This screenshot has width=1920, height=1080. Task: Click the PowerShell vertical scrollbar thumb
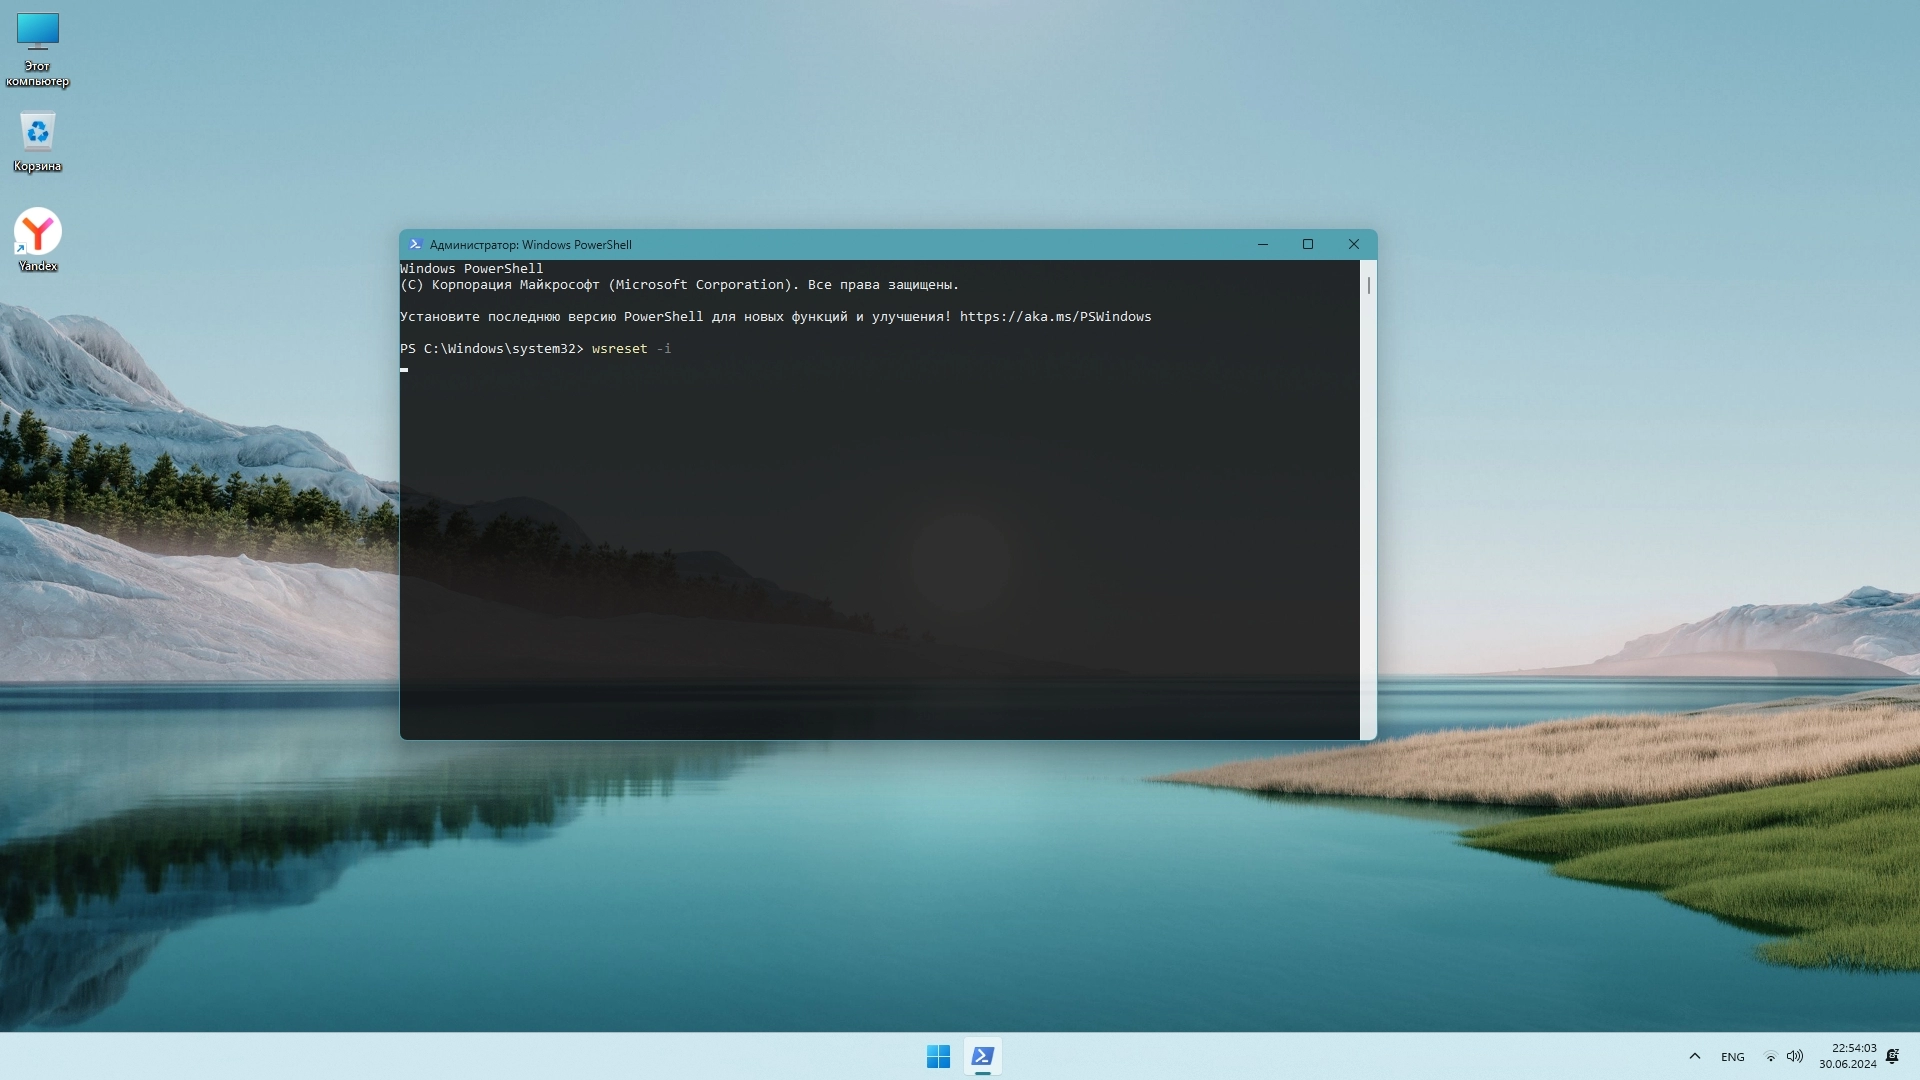tap(1368, 286)
